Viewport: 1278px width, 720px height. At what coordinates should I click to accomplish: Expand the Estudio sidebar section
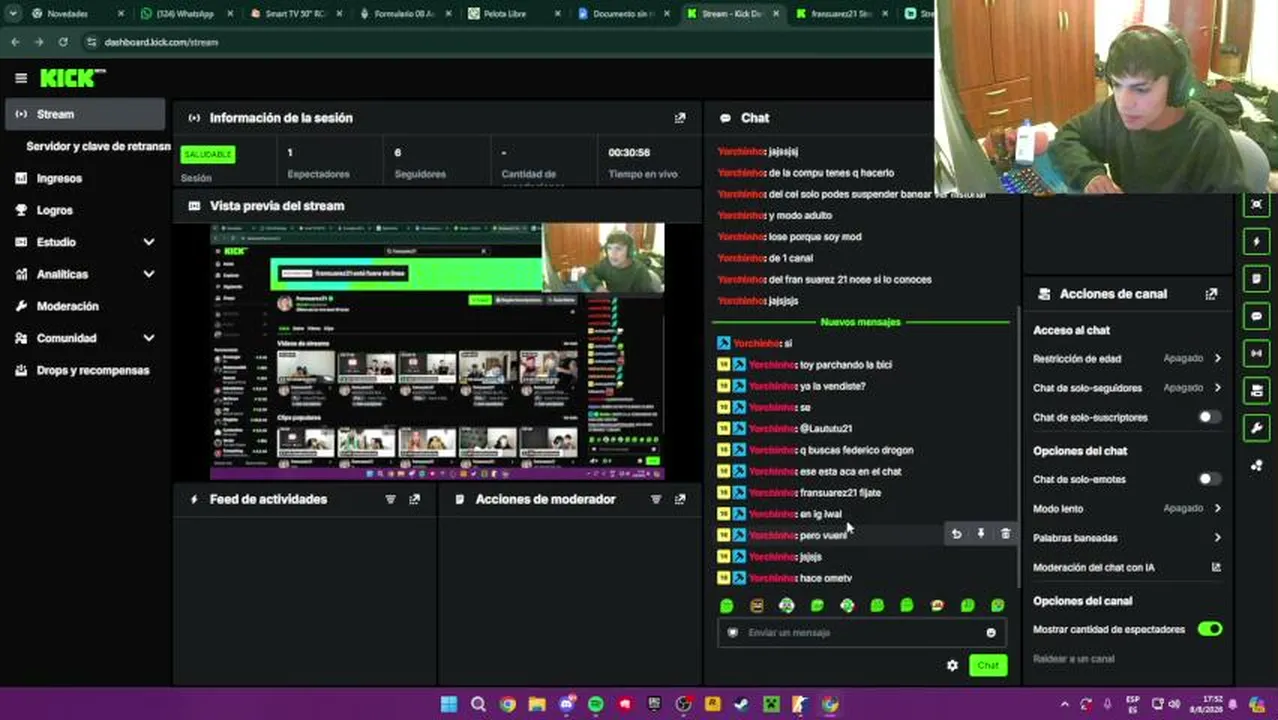pos(149,242)
